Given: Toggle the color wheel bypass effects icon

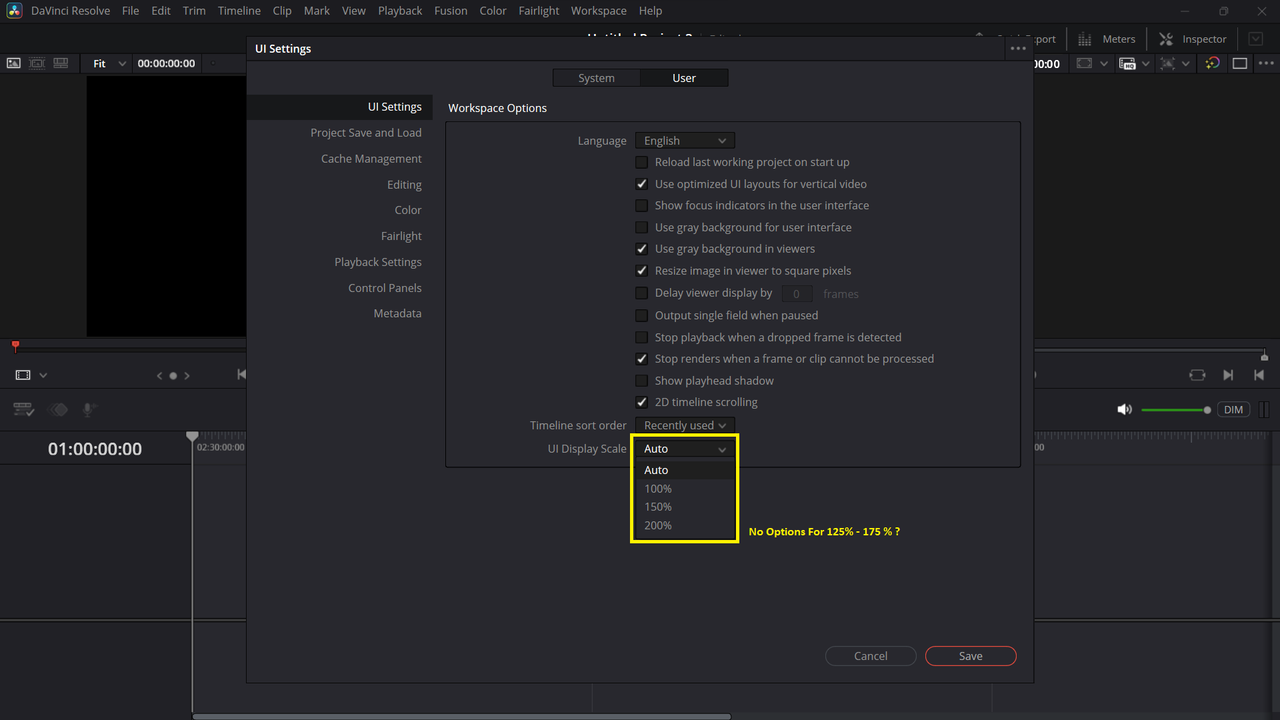Looking at the screenshot, I should (x=1212, y=63).
